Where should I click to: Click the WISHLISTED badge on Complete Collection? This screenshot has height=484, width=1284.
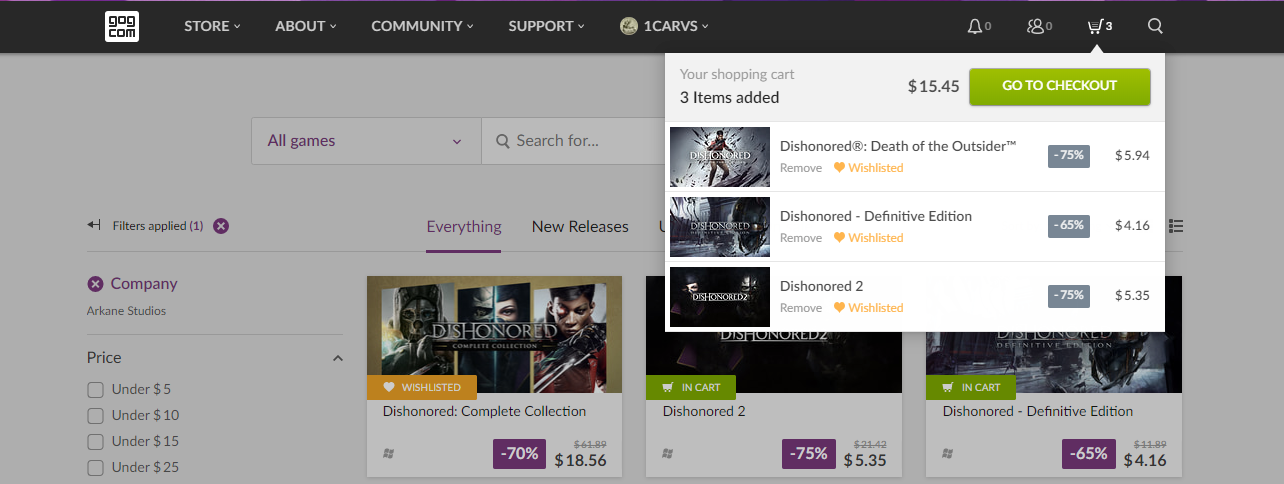422,387
